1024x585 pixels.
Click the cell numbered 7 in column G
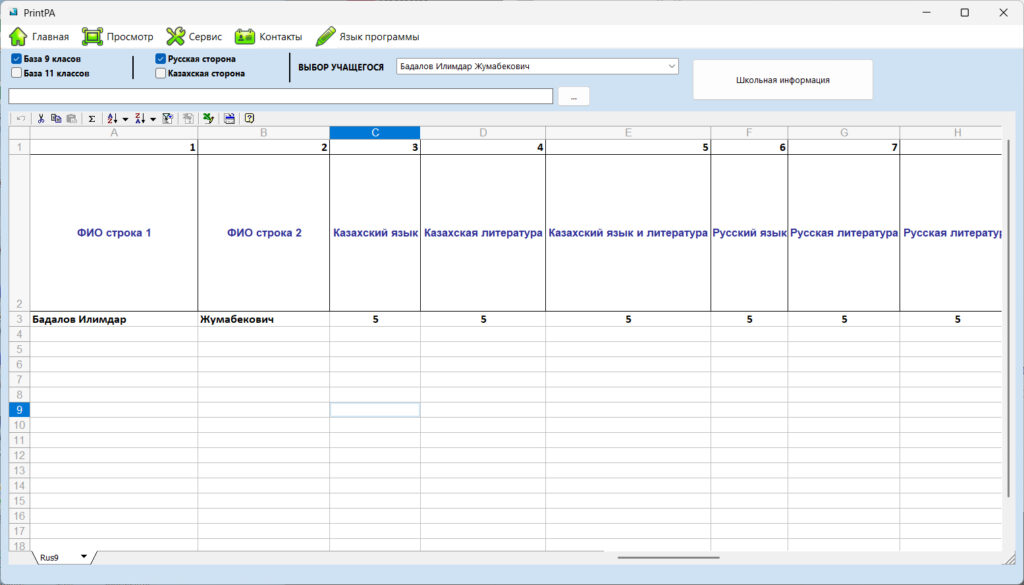(x=844, y=147)
